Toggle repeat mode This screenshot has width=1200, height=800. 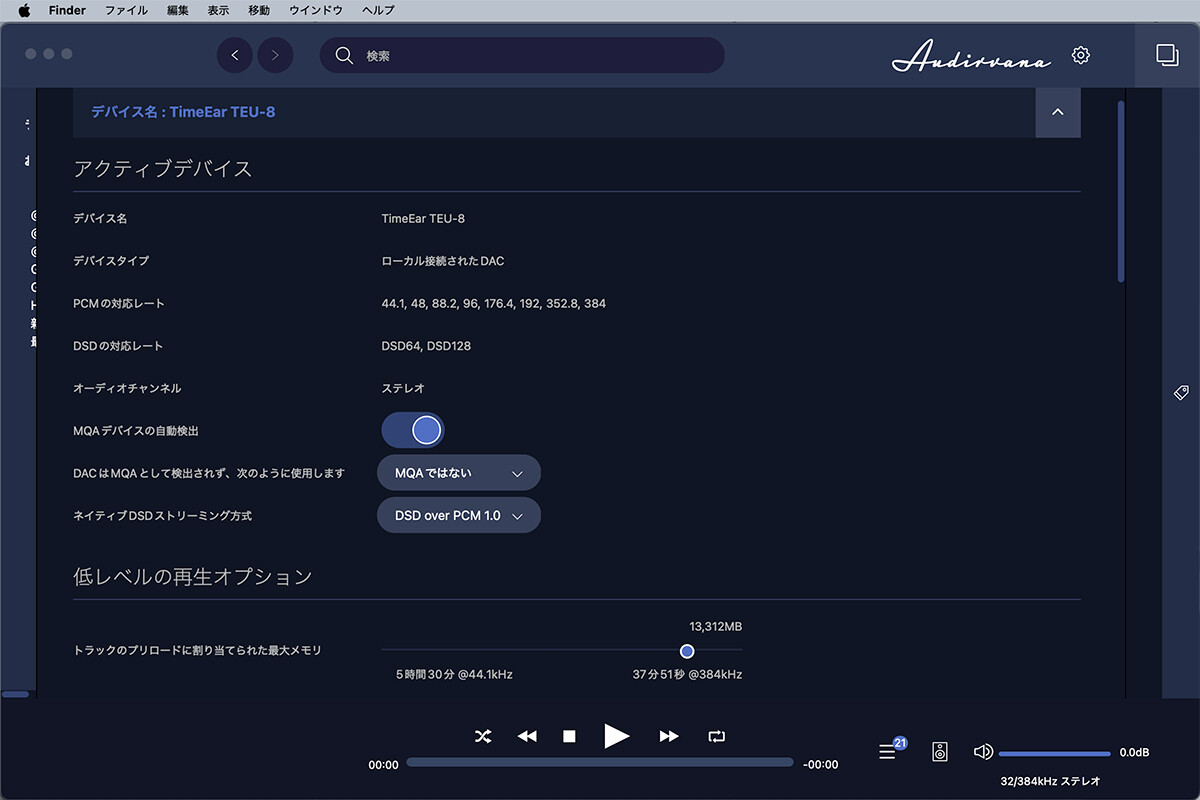717,736
